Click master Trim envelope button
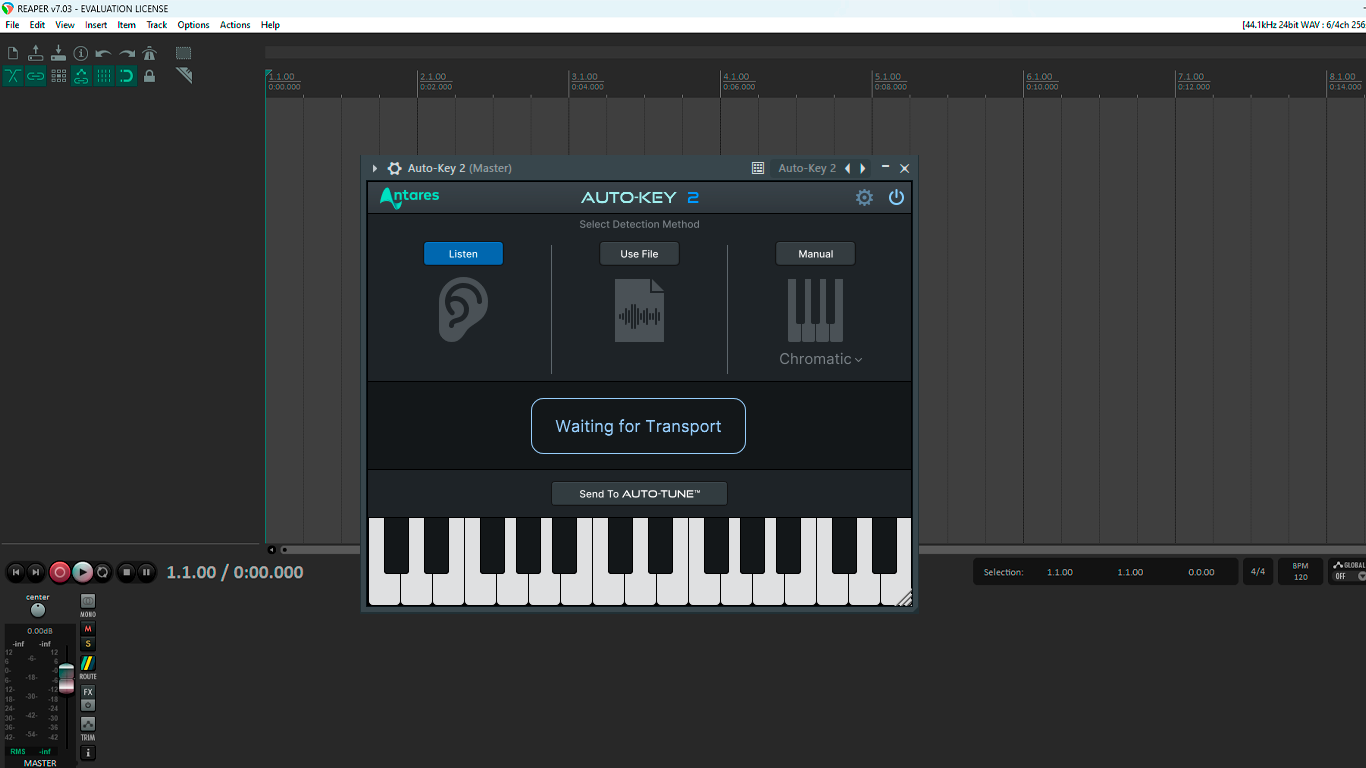 88,724
